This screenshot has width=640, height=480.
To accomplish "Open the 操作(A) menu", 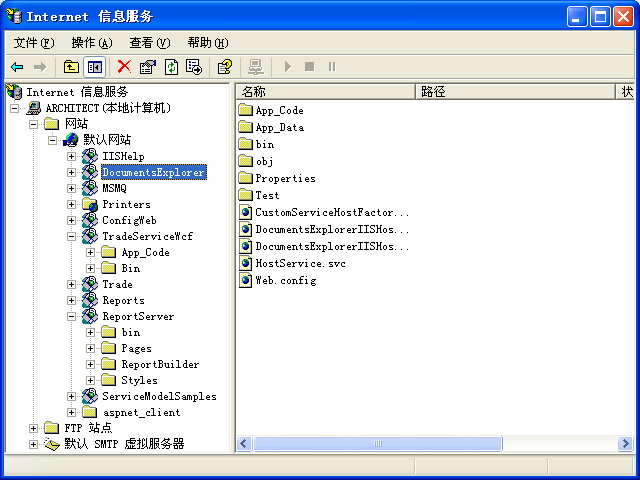I will 91,42.
